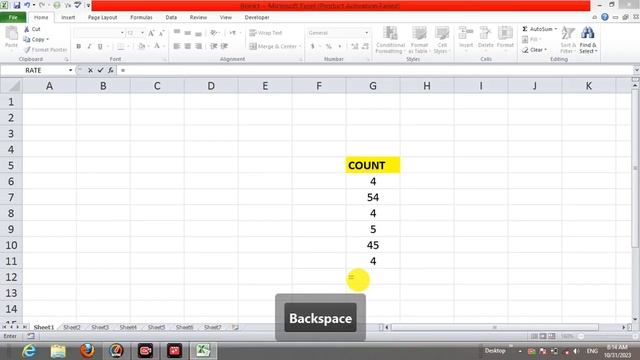Viewport: 640px width, 360px height.
Task: Align text left in alignment group
Action: click(x=177, y=46)
